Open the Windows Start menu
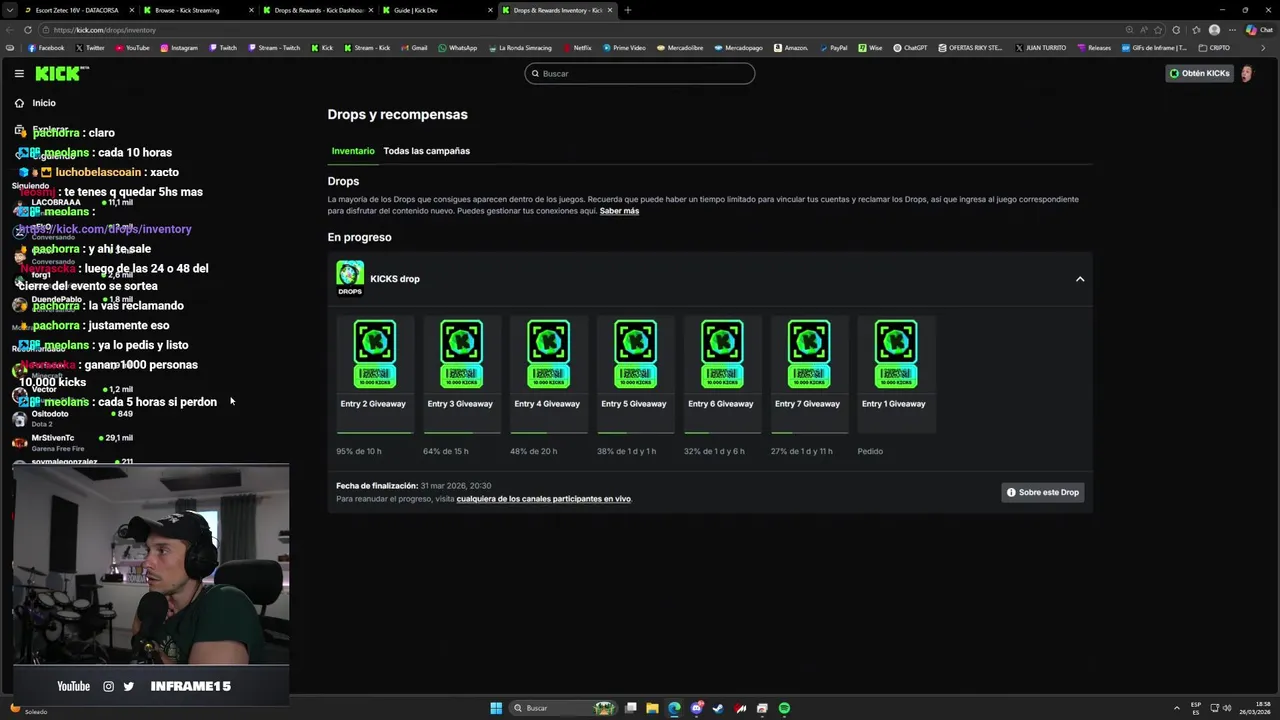Image resolution: width=1280 pixels, height=720 pixels. (x=496, y=708)
